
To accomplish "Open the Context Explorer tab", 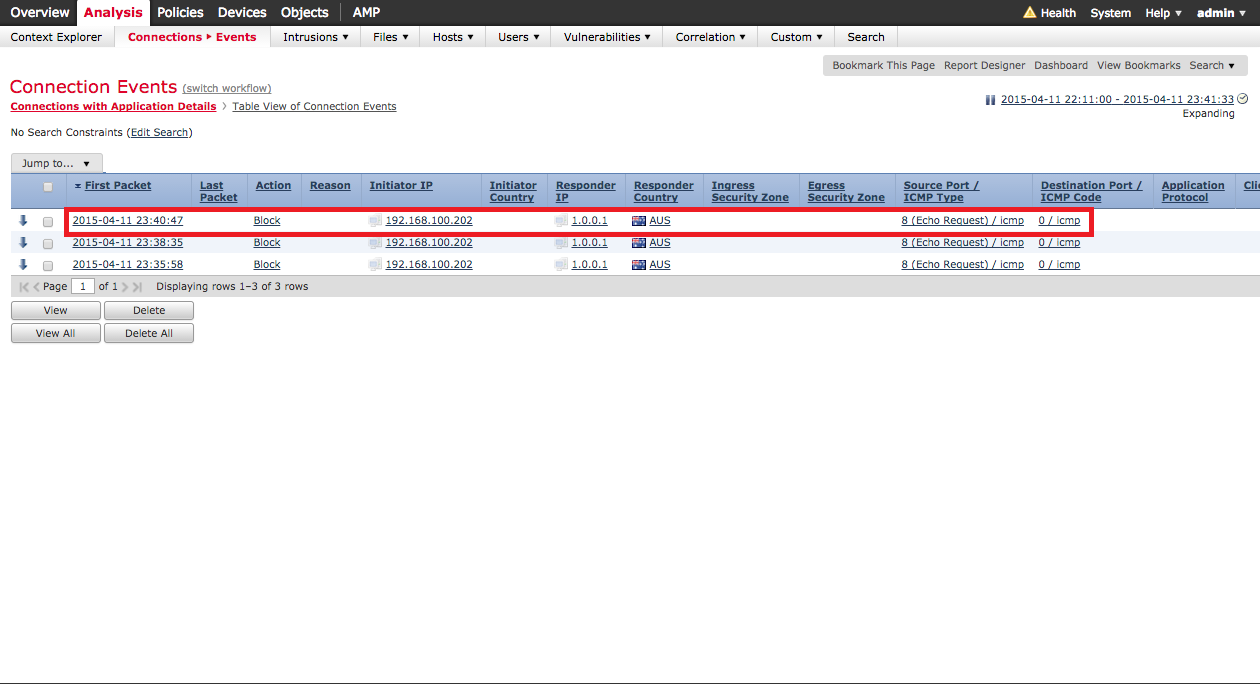I will [x=56, y=37].
